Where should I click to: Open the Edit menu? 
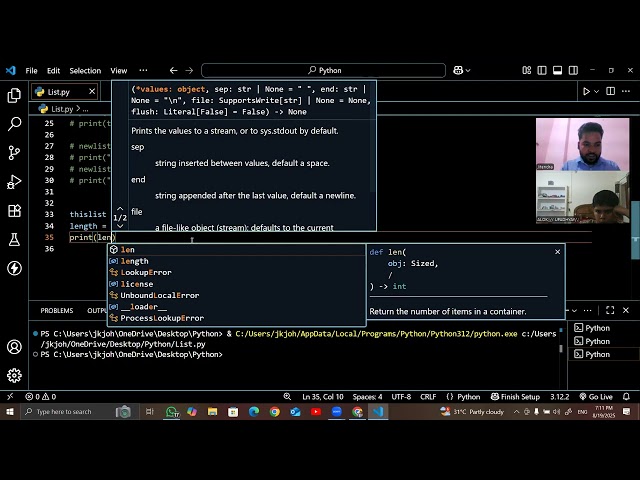(53, 71)
